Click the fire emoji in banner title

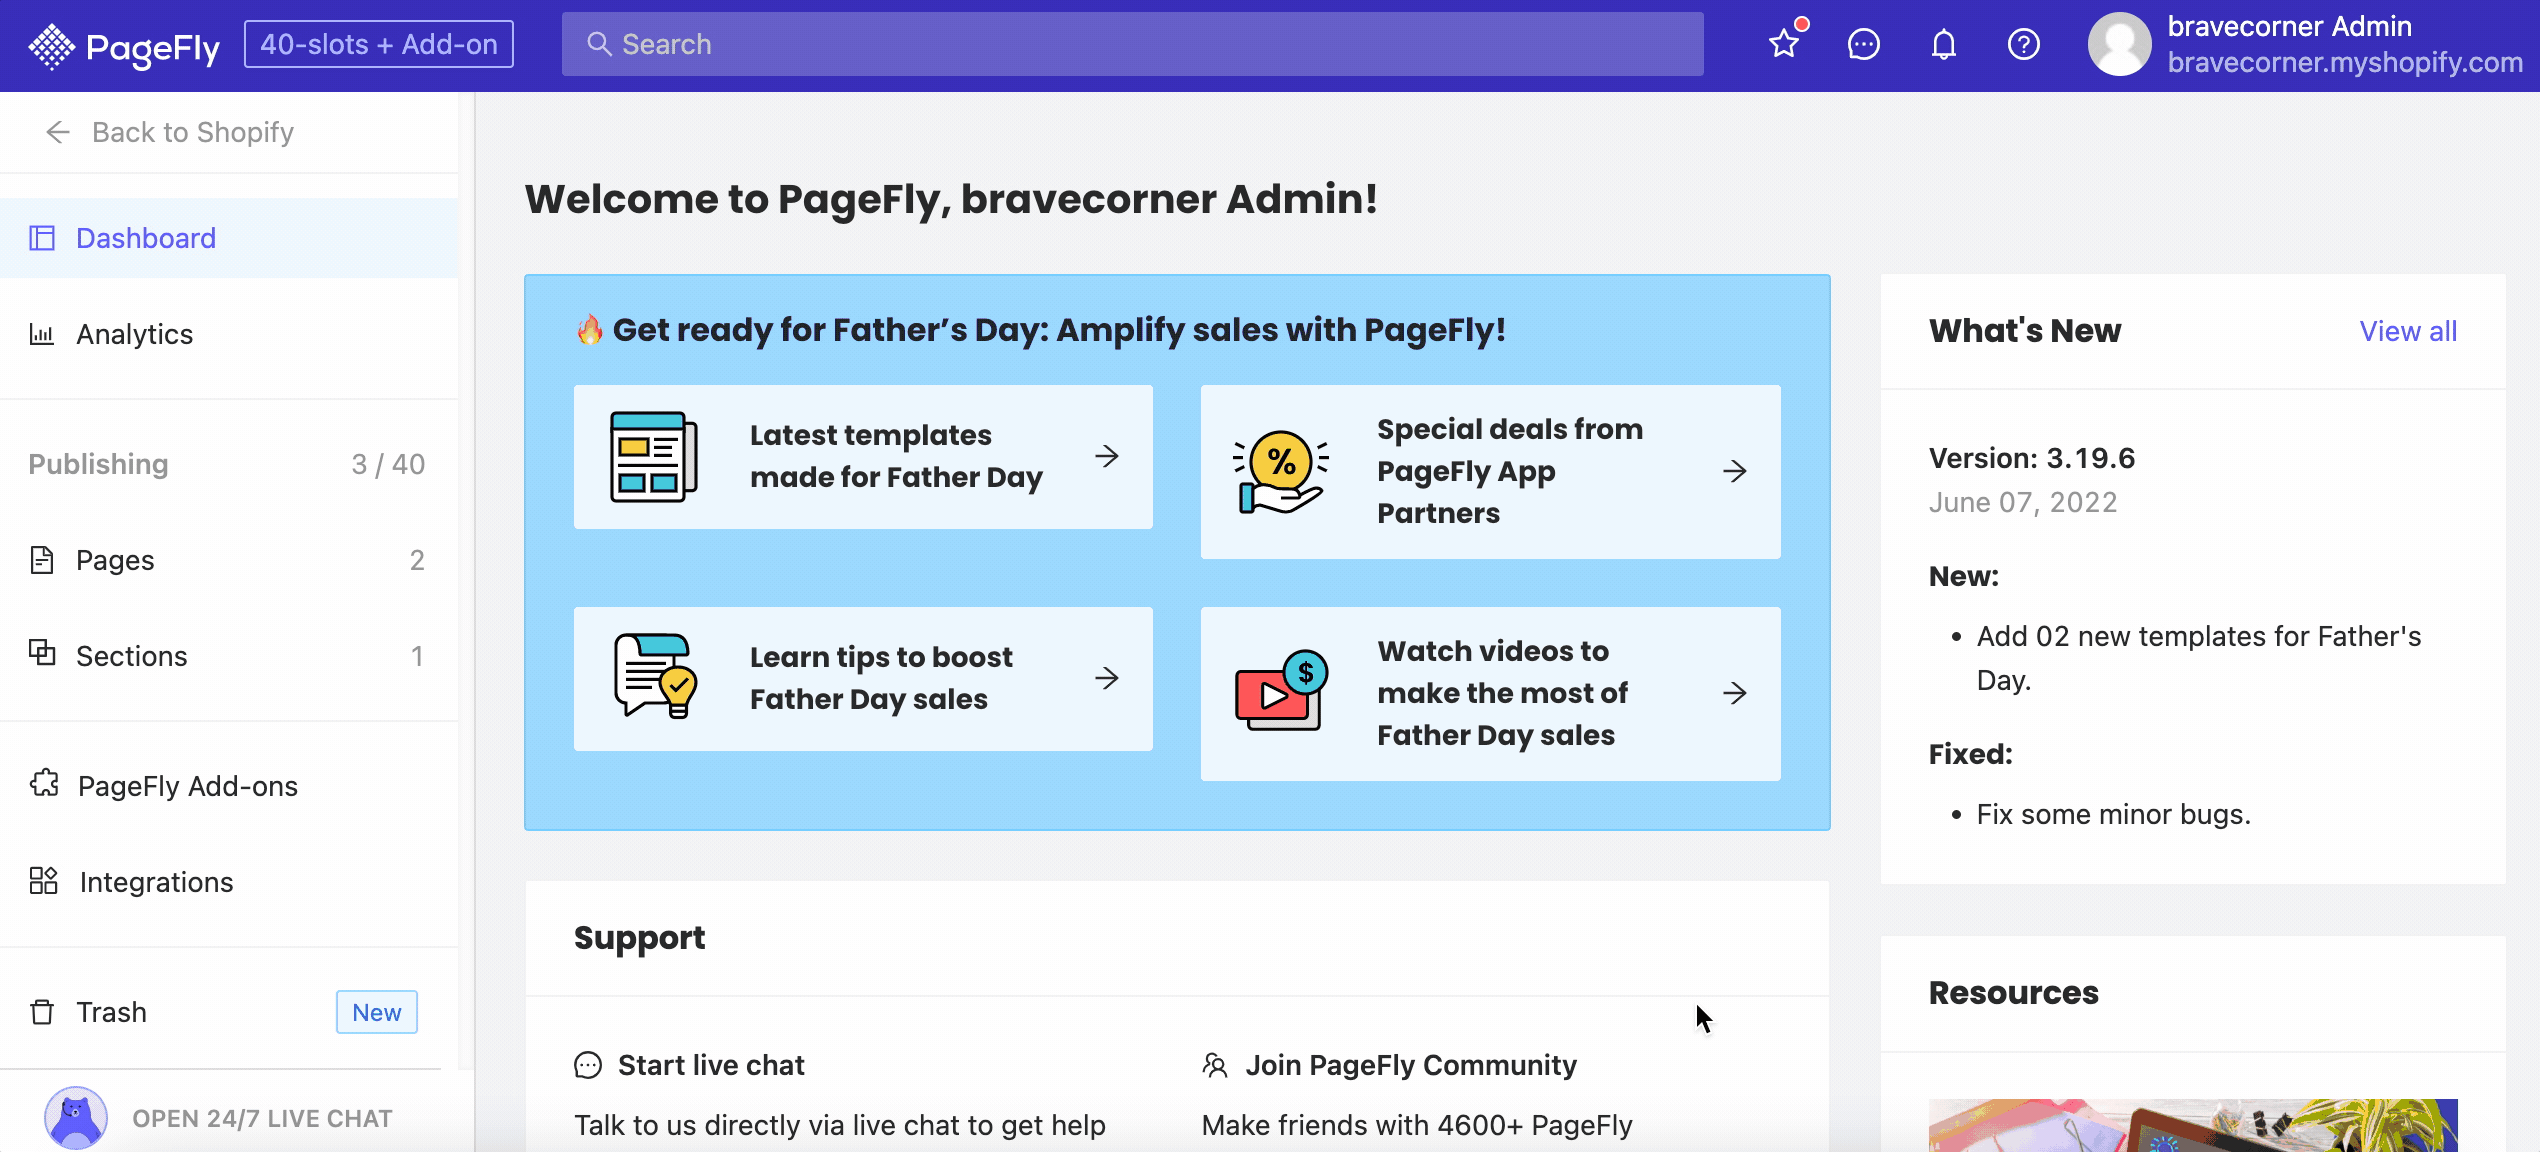590,329
